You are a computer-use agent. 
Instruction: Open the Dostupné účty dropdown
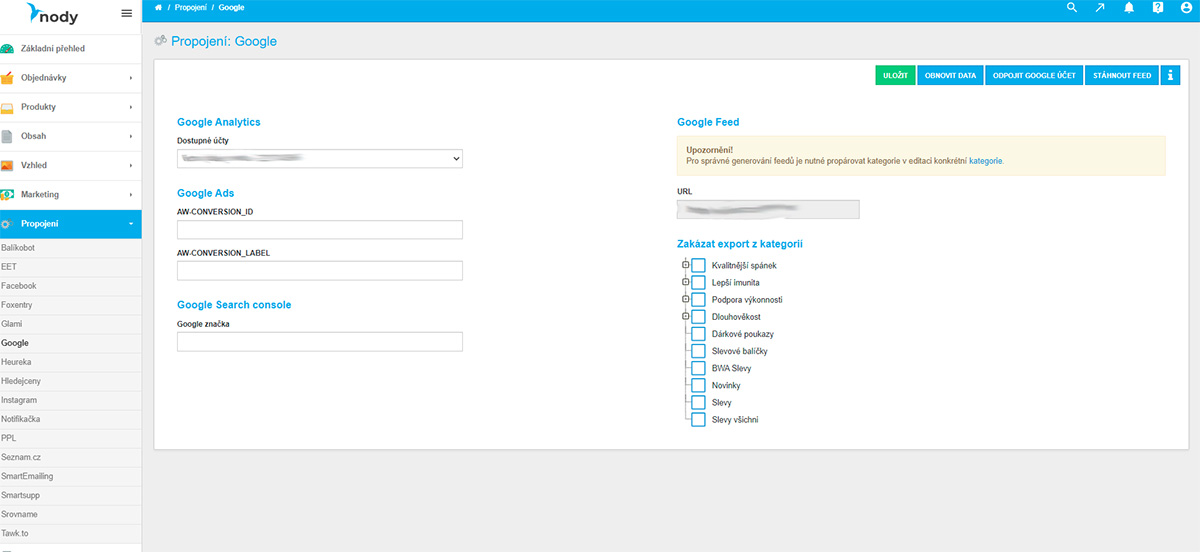click(319, 158)
